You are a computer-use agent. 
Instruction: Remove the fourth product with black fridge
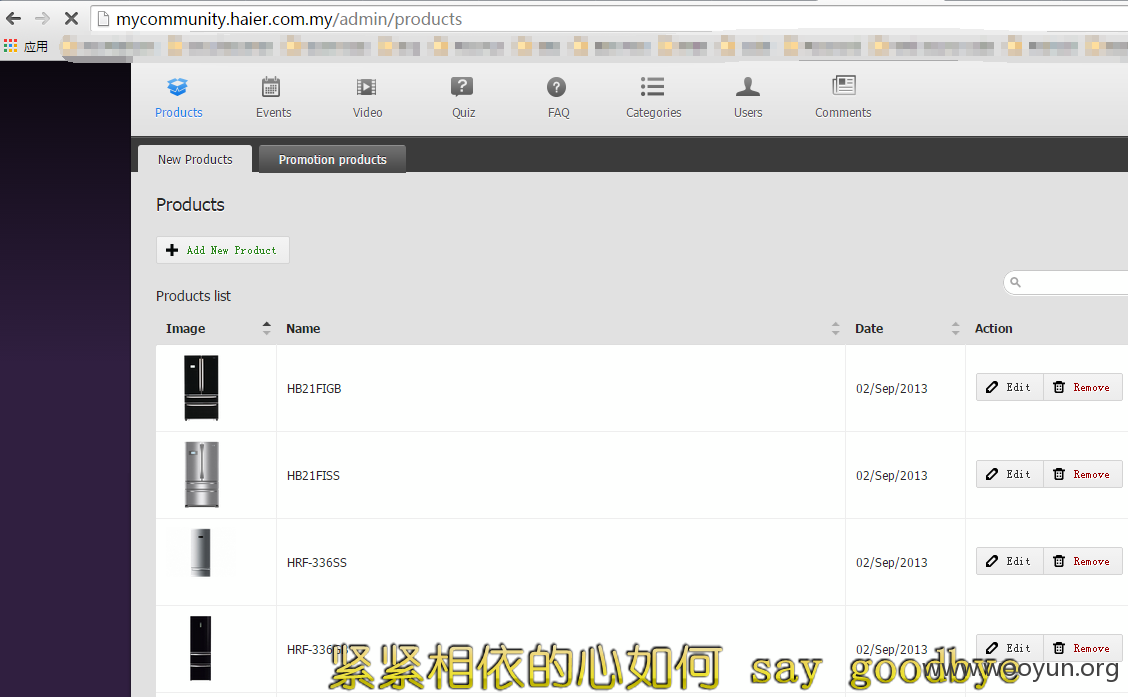point(1083,648)
